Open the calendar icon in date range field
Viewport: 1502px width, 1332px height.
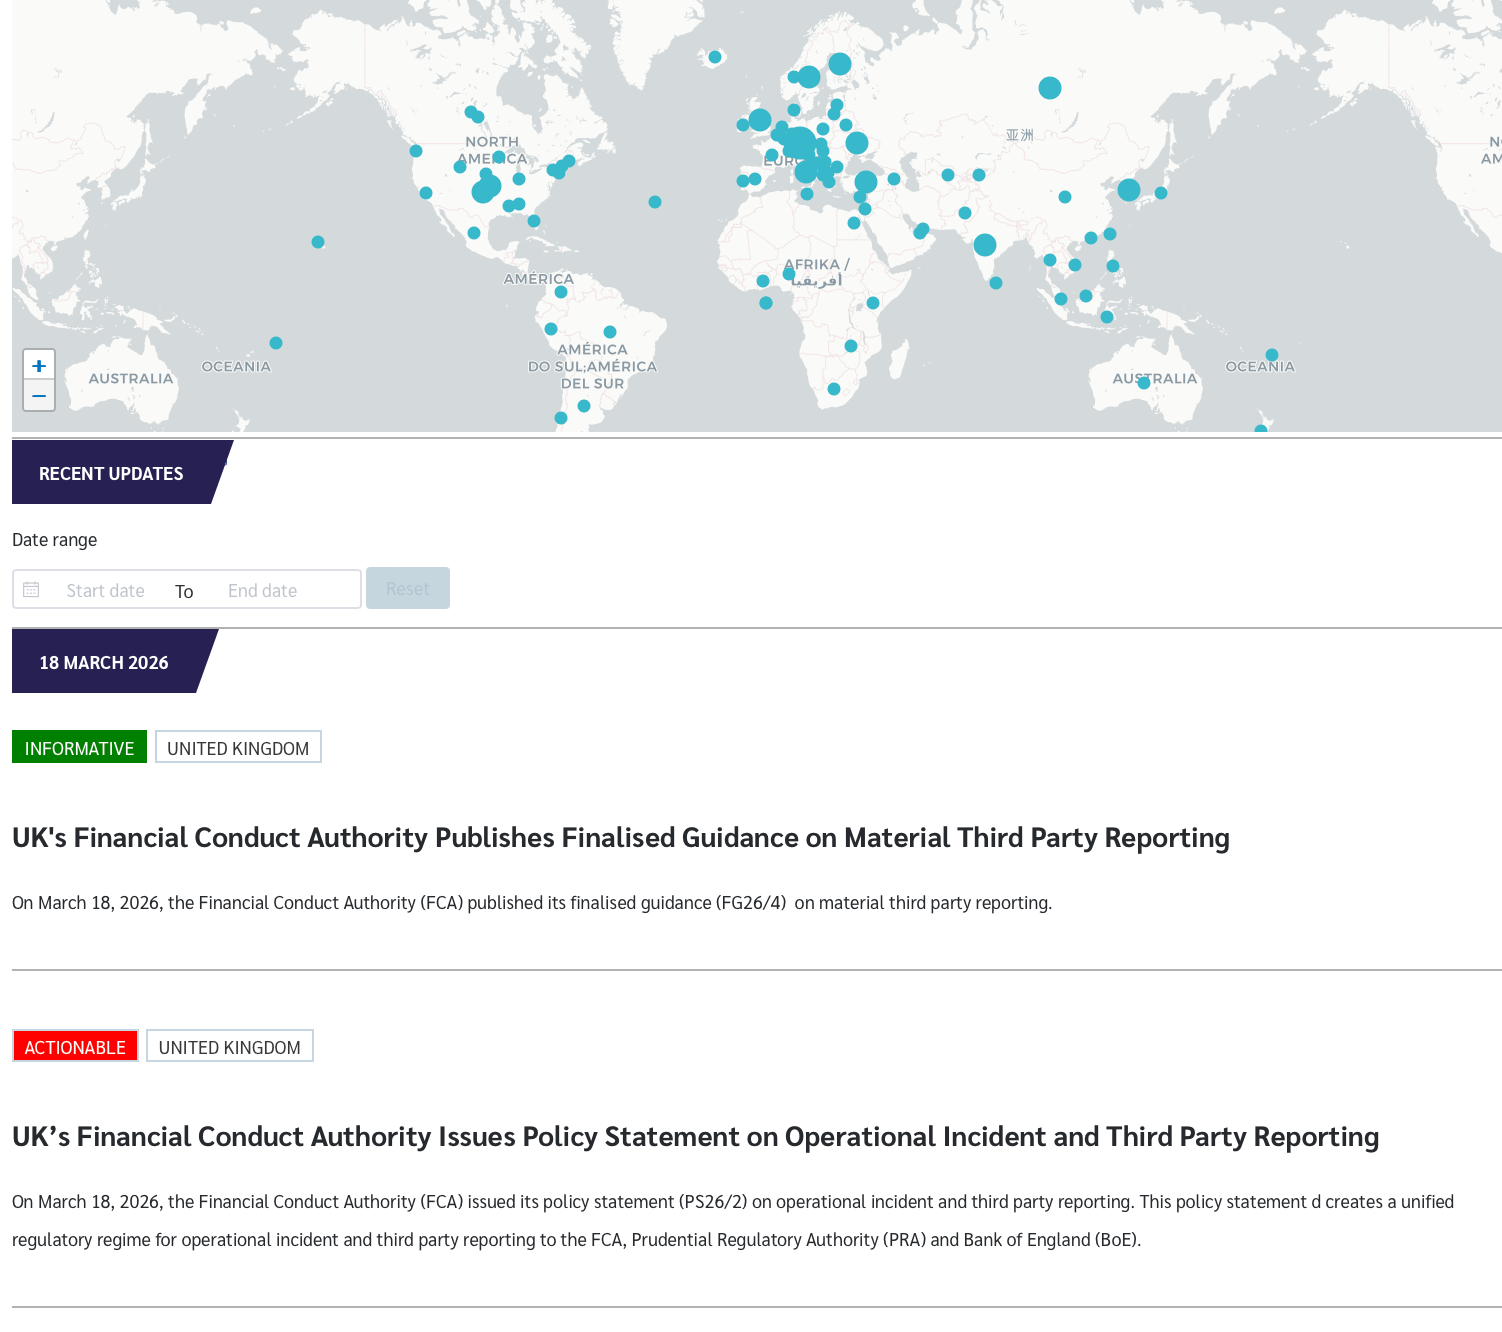pyautogui.click(x=31, y=590)
